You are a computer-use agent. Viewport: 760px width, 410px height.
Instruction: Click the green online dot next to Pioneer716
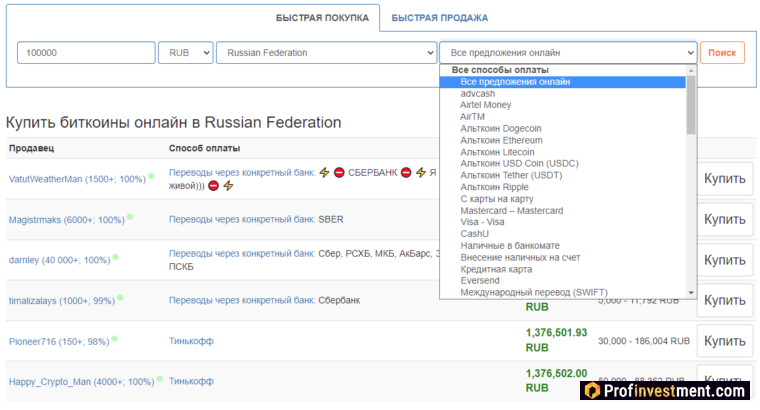point(114,338)
